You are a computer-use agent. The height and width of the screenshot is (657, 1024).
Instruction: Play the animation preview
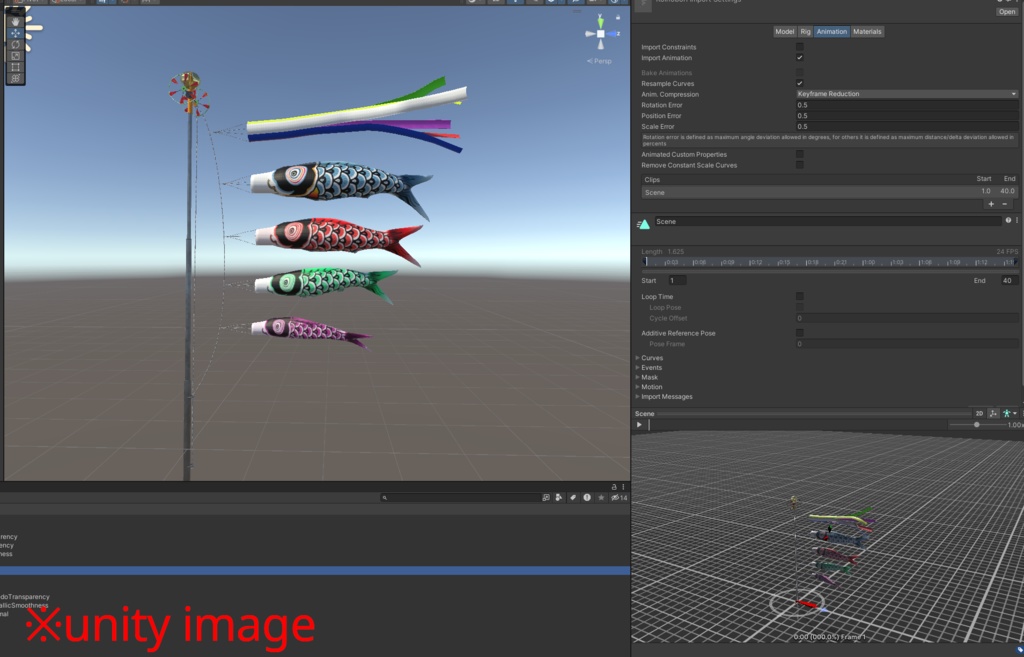639,425
